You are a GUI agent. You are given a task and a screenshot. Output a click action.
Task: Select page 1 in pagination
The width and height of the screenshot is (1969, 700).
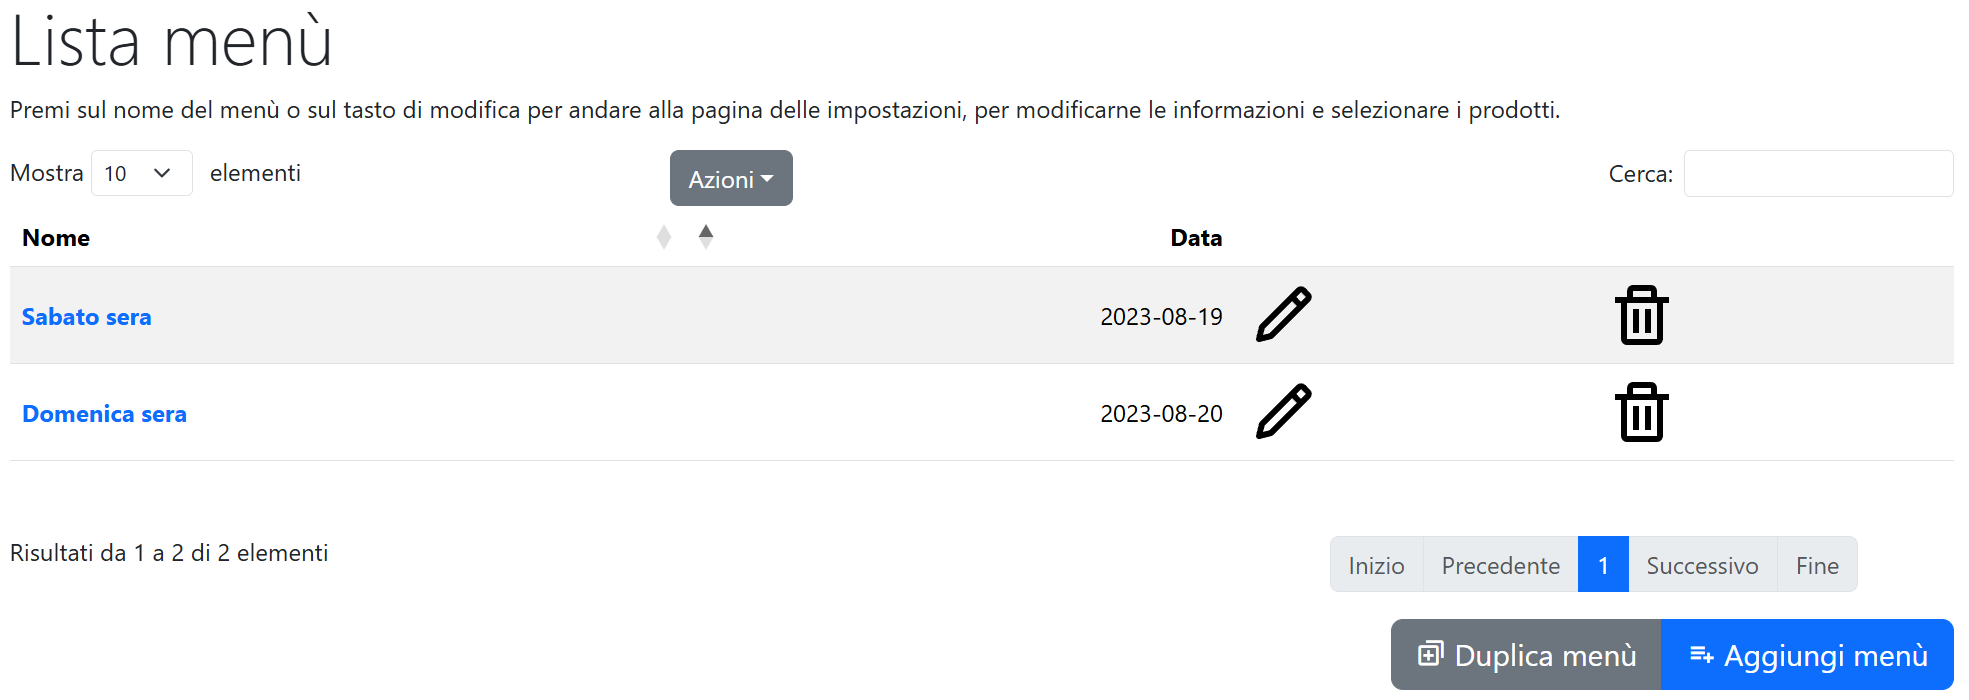(x=1603, y=565)
